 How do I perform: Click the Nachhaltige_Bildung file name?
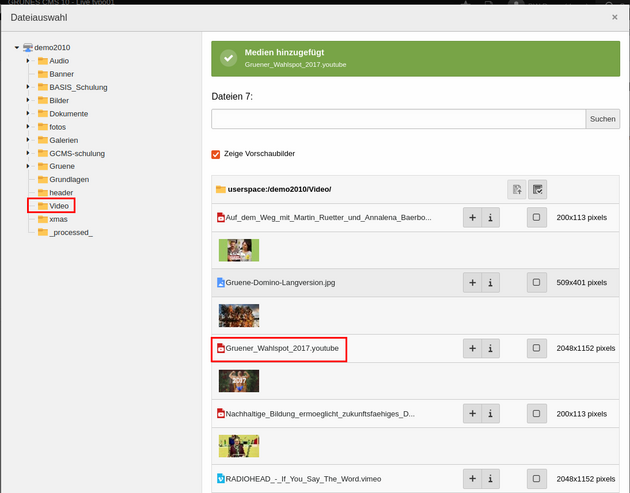coord(320,413)
